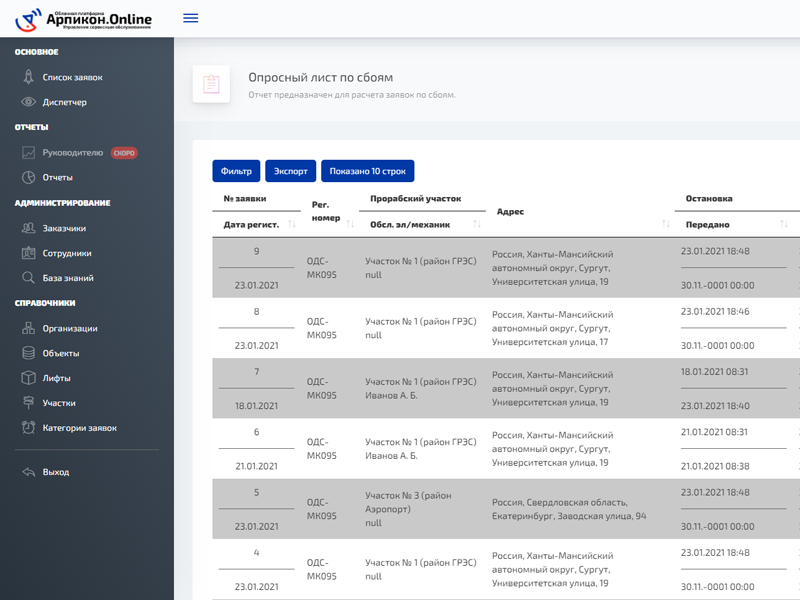Screen dimensions: 800x600
Task: Open Объекты via the database icon
Action: click(x=29, y=353)
